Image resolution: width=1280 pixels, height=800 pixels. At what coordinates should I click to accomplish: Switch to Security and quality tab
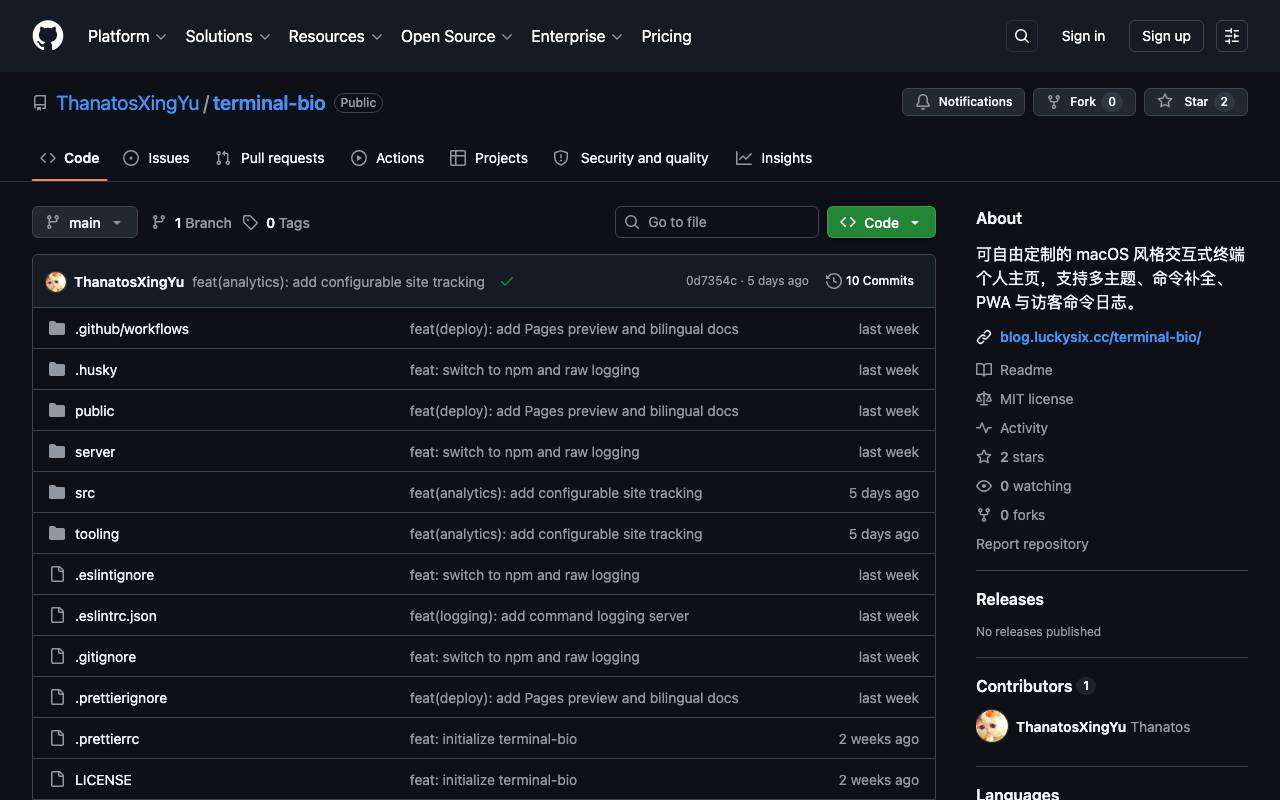click(631, 158)
